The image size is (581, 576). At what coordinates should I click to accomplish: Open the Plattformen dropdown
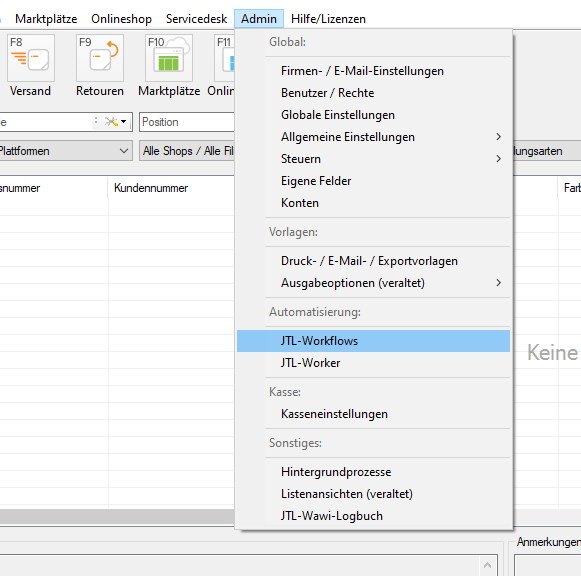click(x=65, y=151)
